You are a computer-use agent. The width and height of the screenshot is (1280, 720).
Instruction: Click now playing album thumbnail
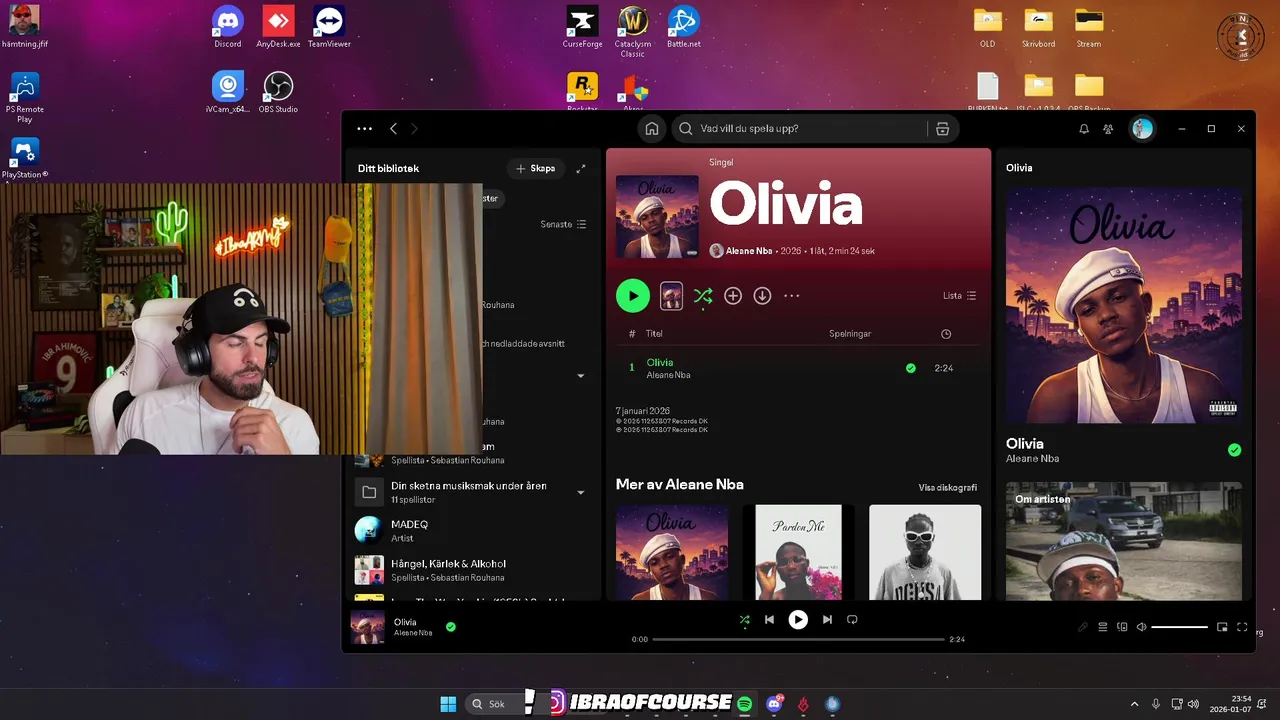[x=368, y=627]
